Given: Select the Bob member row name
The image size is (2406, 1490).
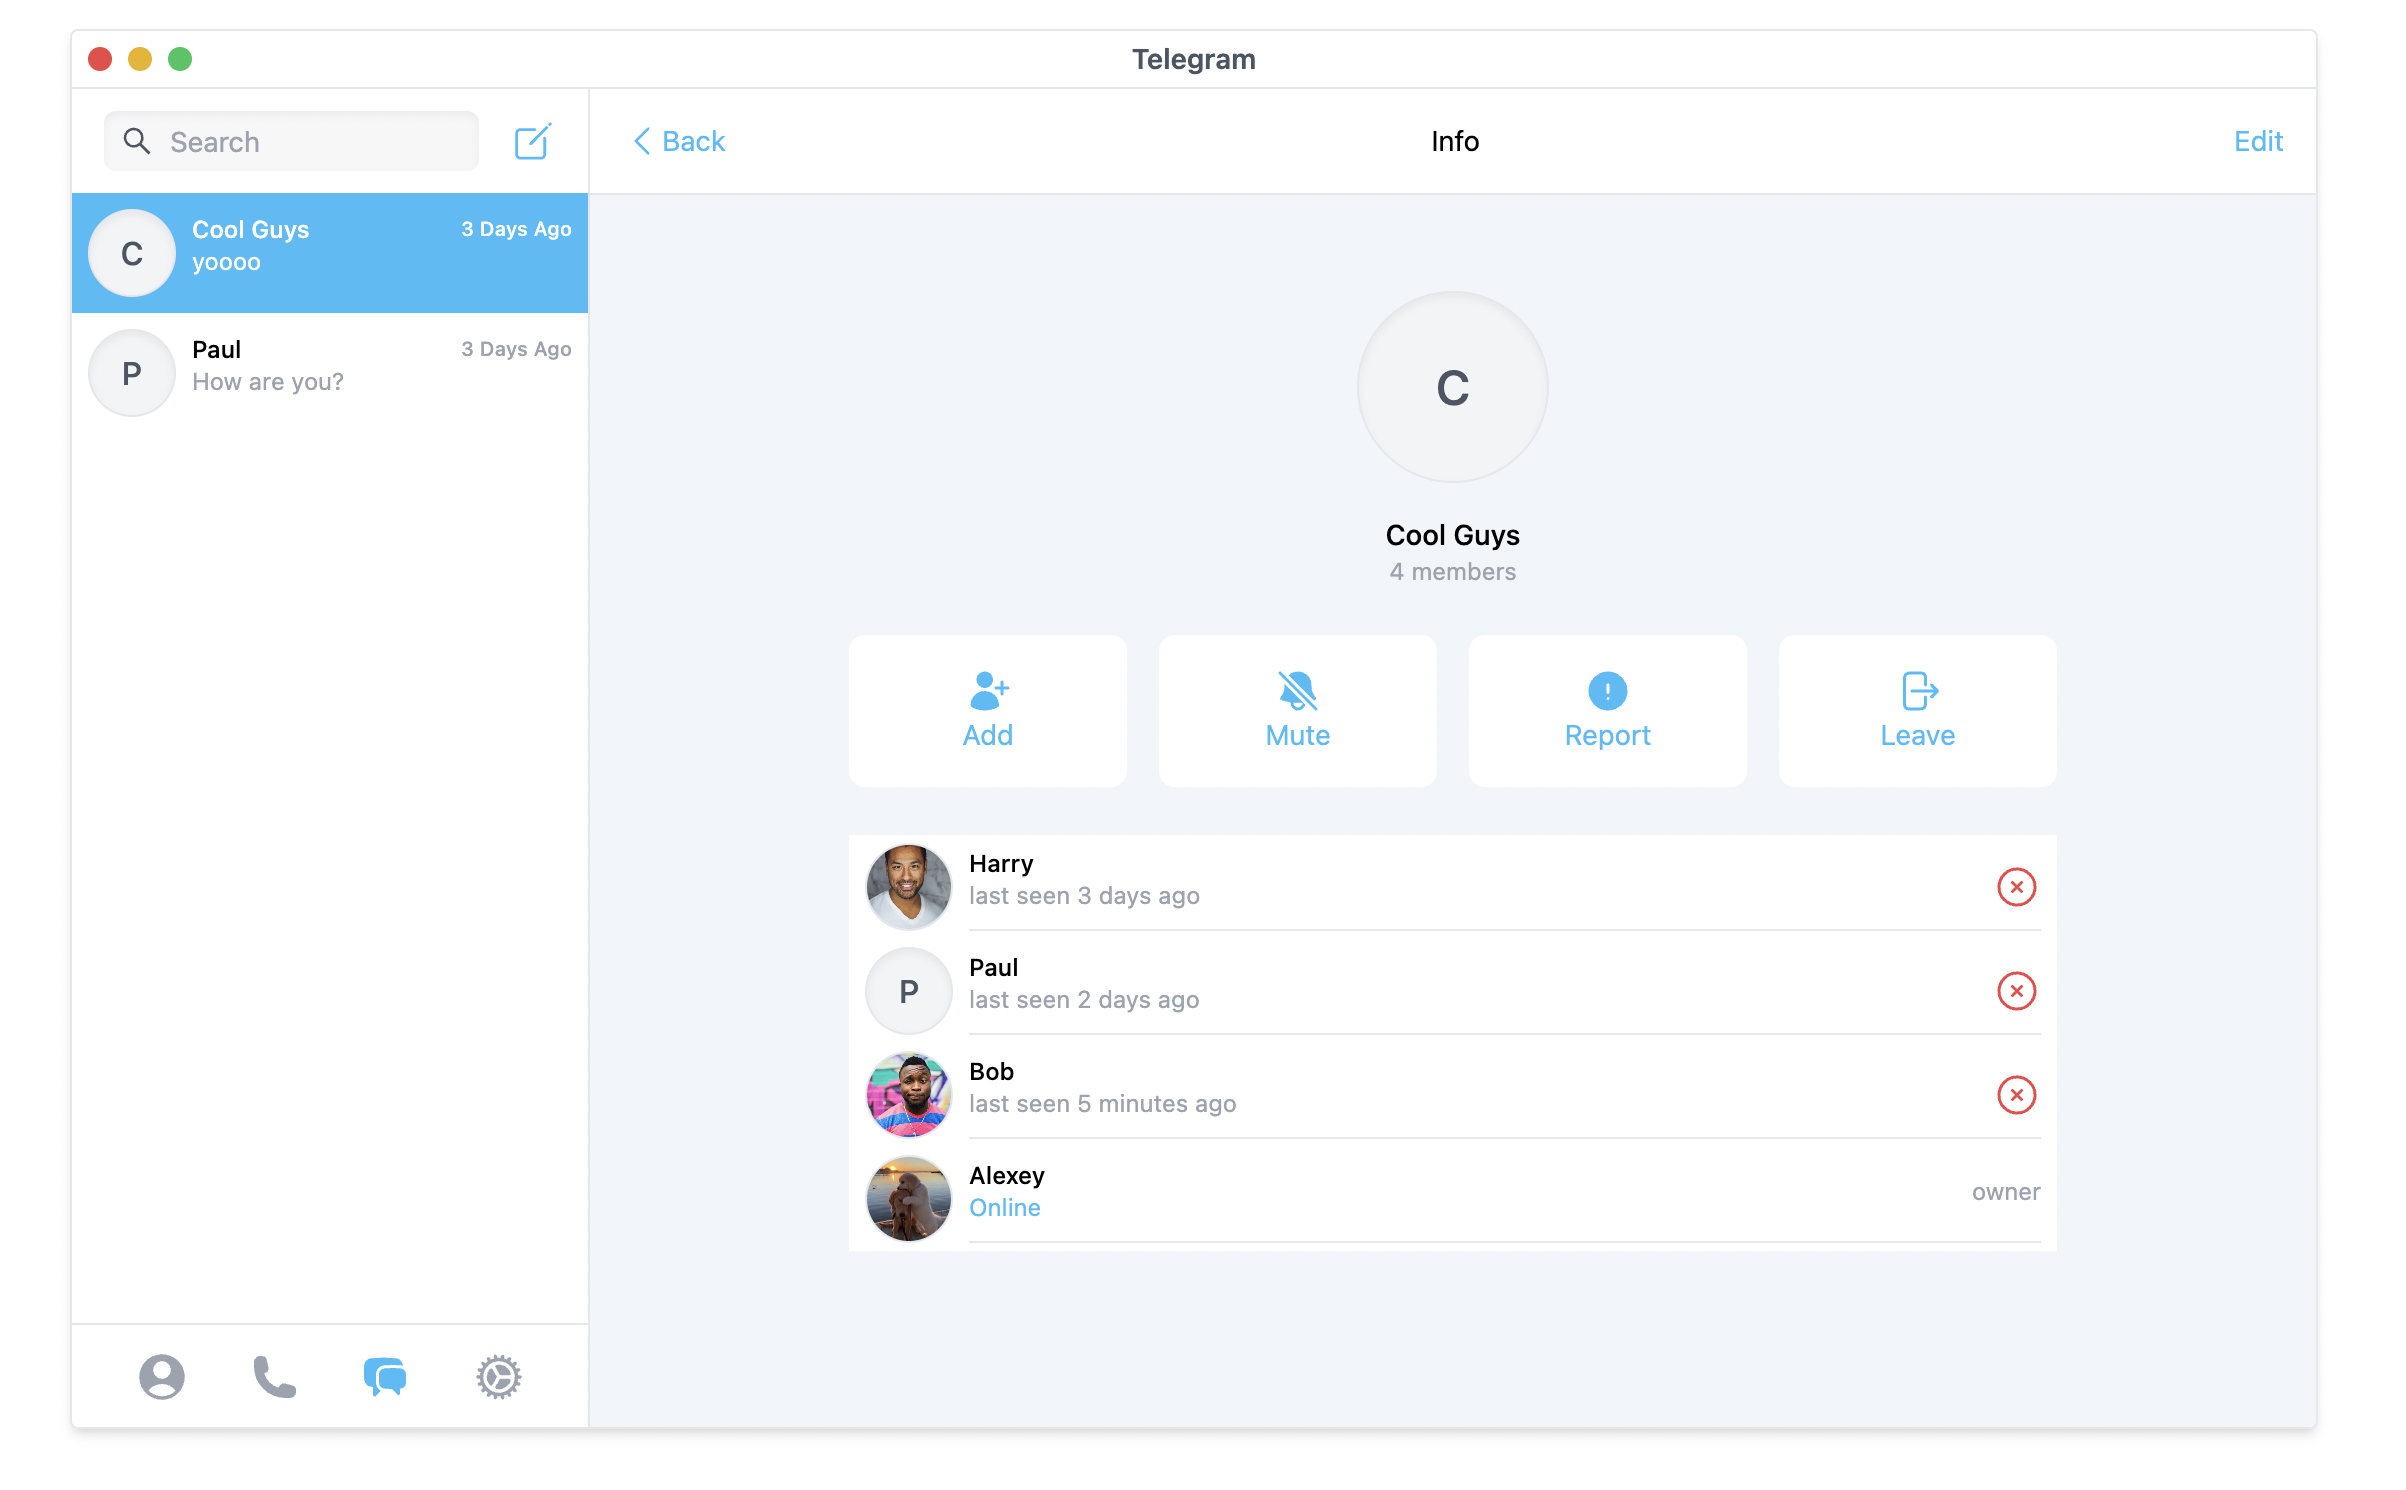Looking at the screenshot, I should point(991,1071).
